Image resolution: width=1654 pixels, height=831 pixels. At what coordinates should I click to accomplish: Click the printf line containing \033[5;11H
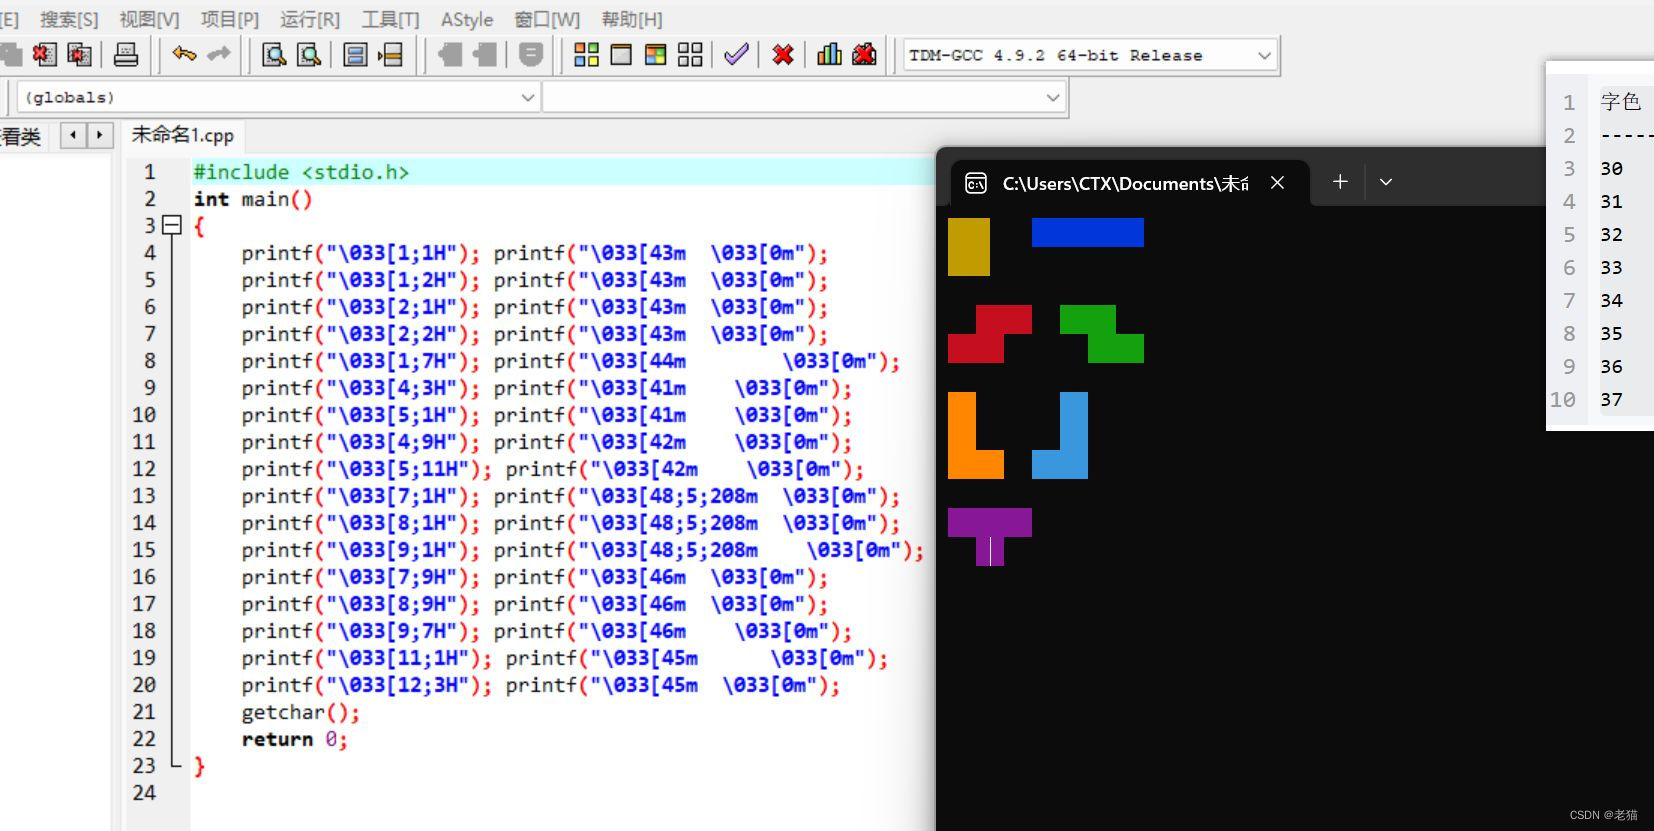(552, 469)
